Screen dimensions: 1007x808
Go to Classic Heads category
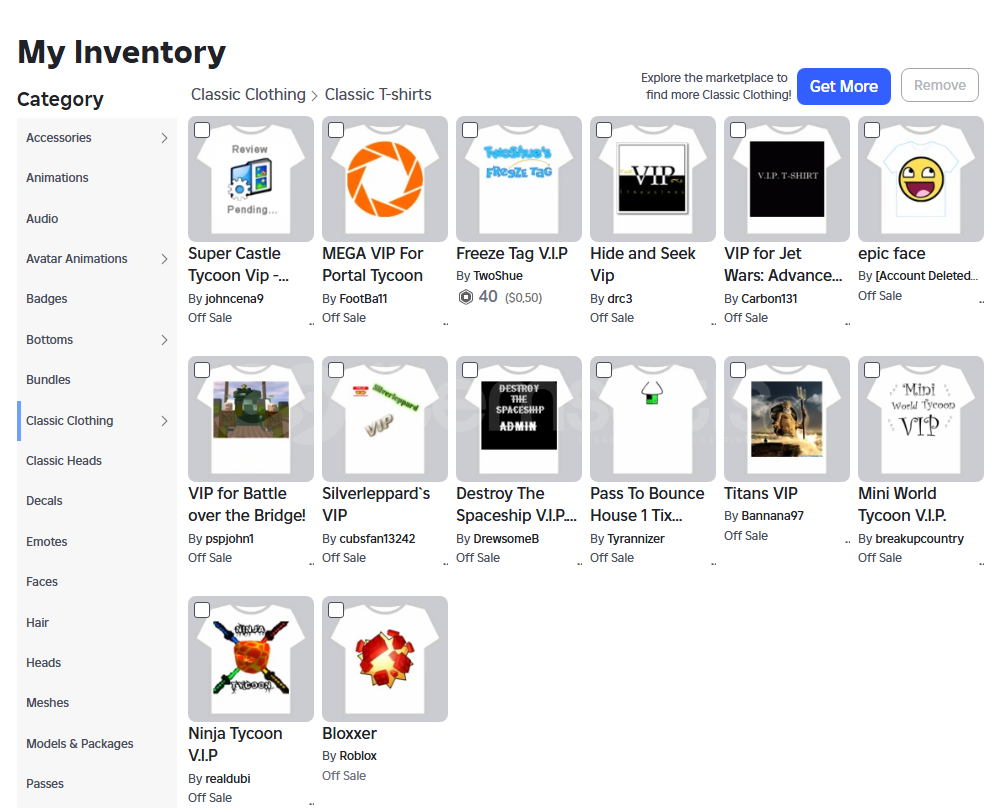[x=97, y=461]
